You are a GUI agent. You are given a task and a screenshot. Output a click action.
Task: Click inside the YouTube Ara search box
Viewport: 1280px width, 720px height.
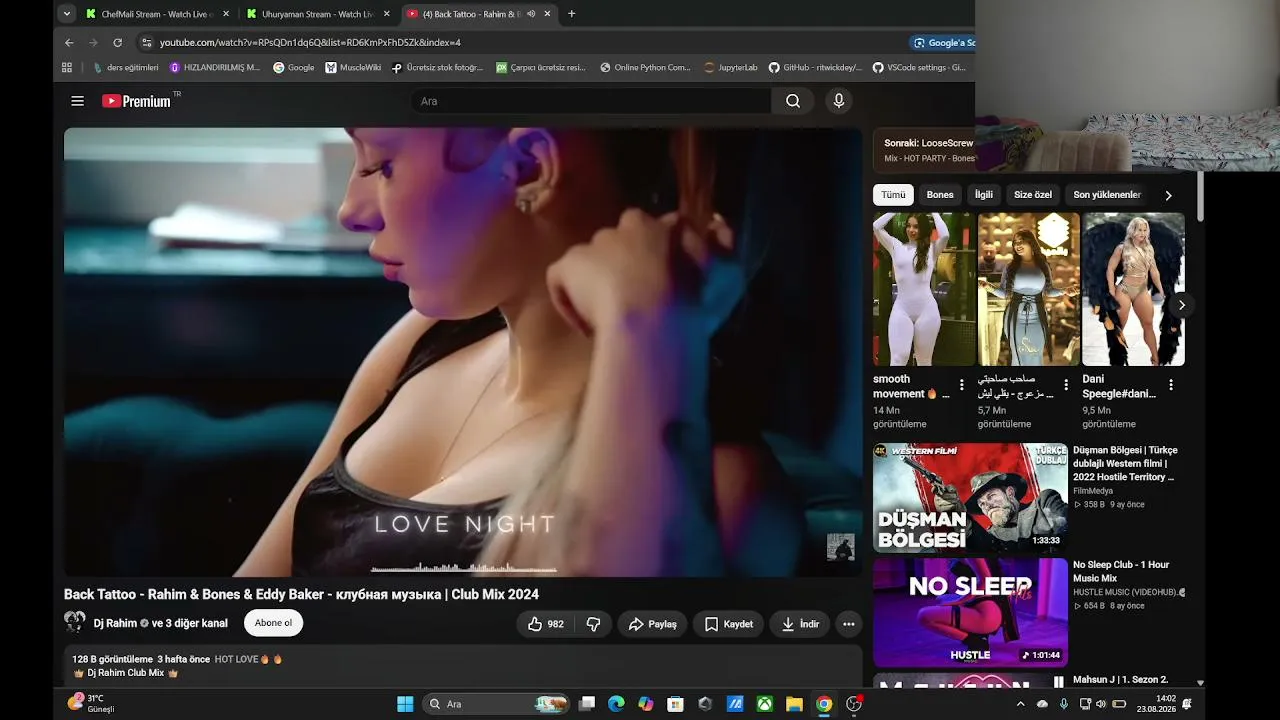pos(590,101)
